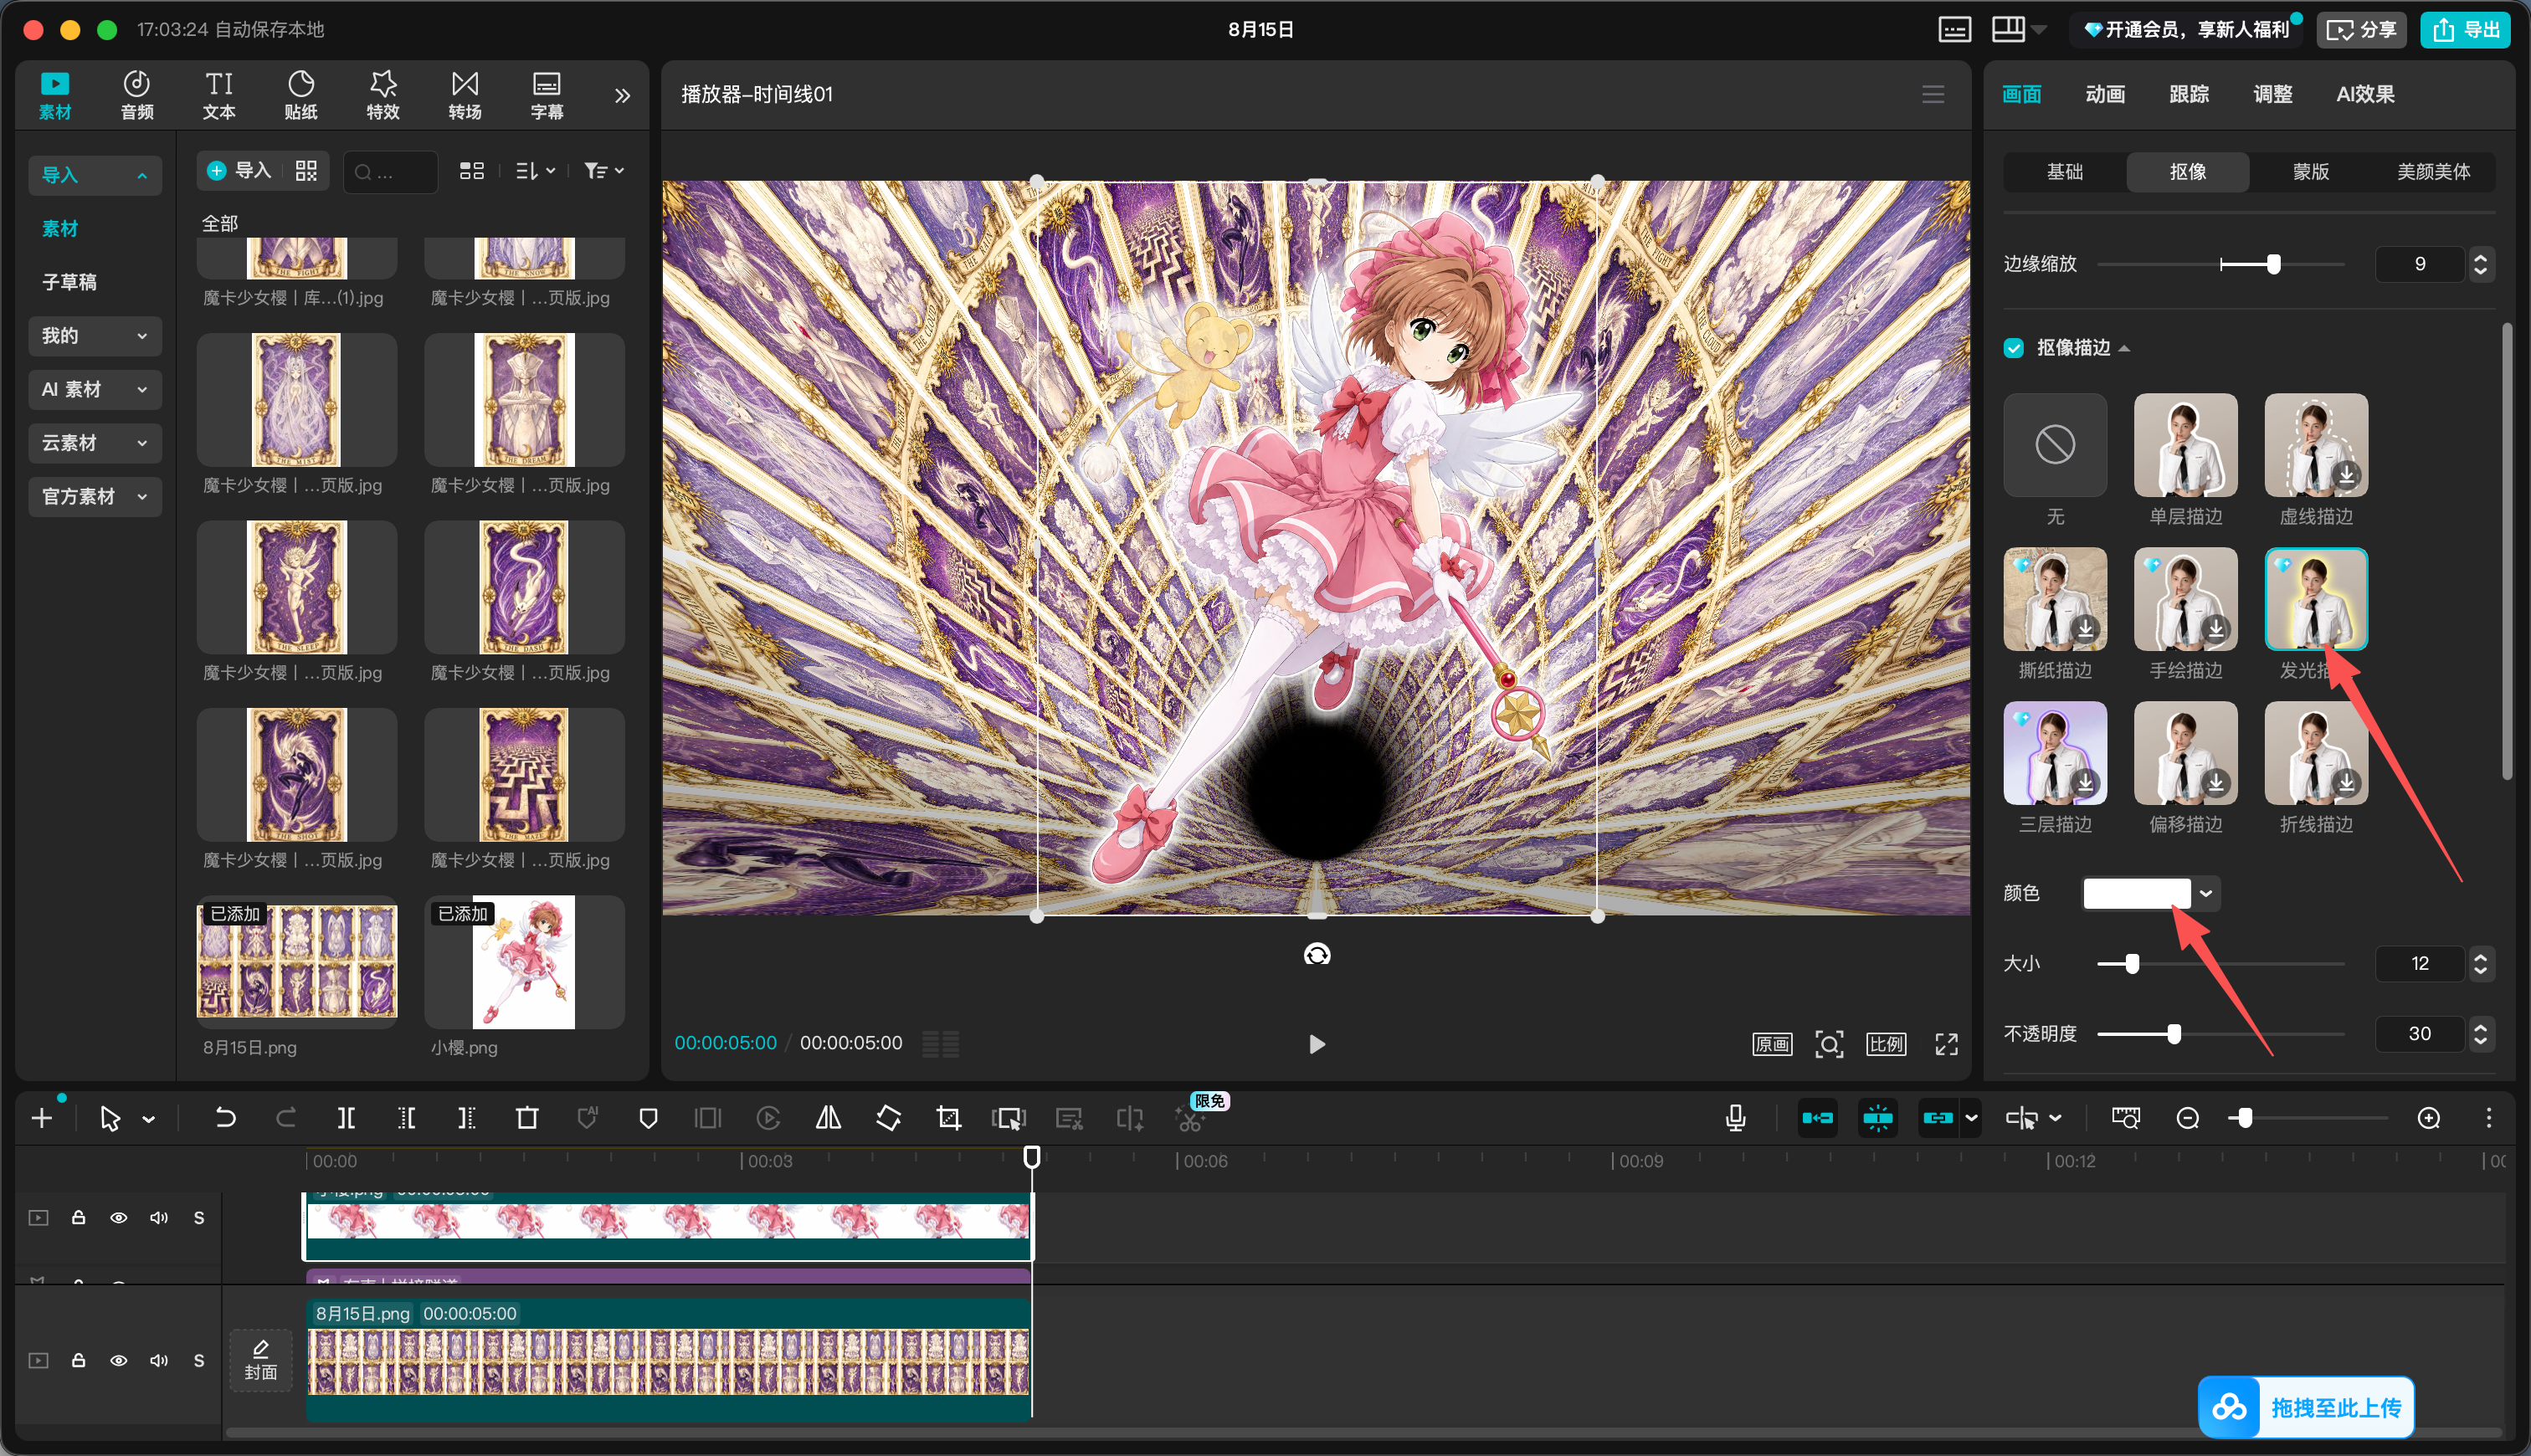This screenshot has height=1456, width=2531.
Task: Toggle visibility of the 8月15日.png track
Action: tap(119, 1361)
